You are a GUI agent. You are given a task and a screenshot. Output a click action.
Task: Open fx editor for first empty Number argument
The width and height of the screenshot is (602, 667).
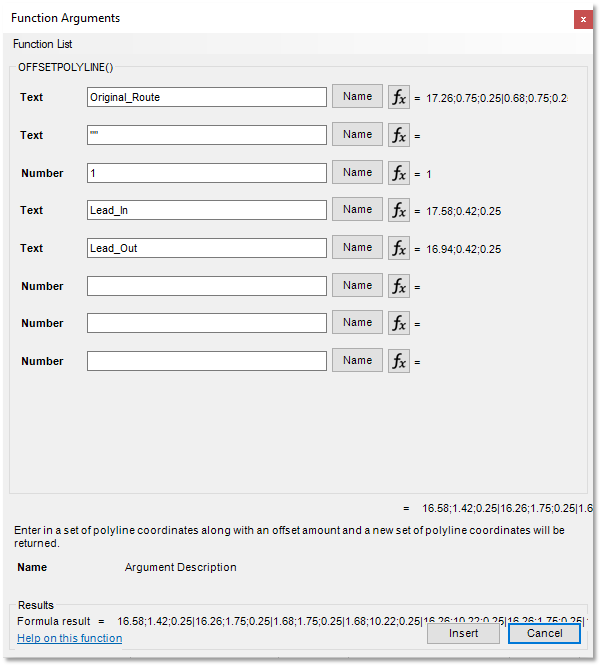(x=399, y=286)
